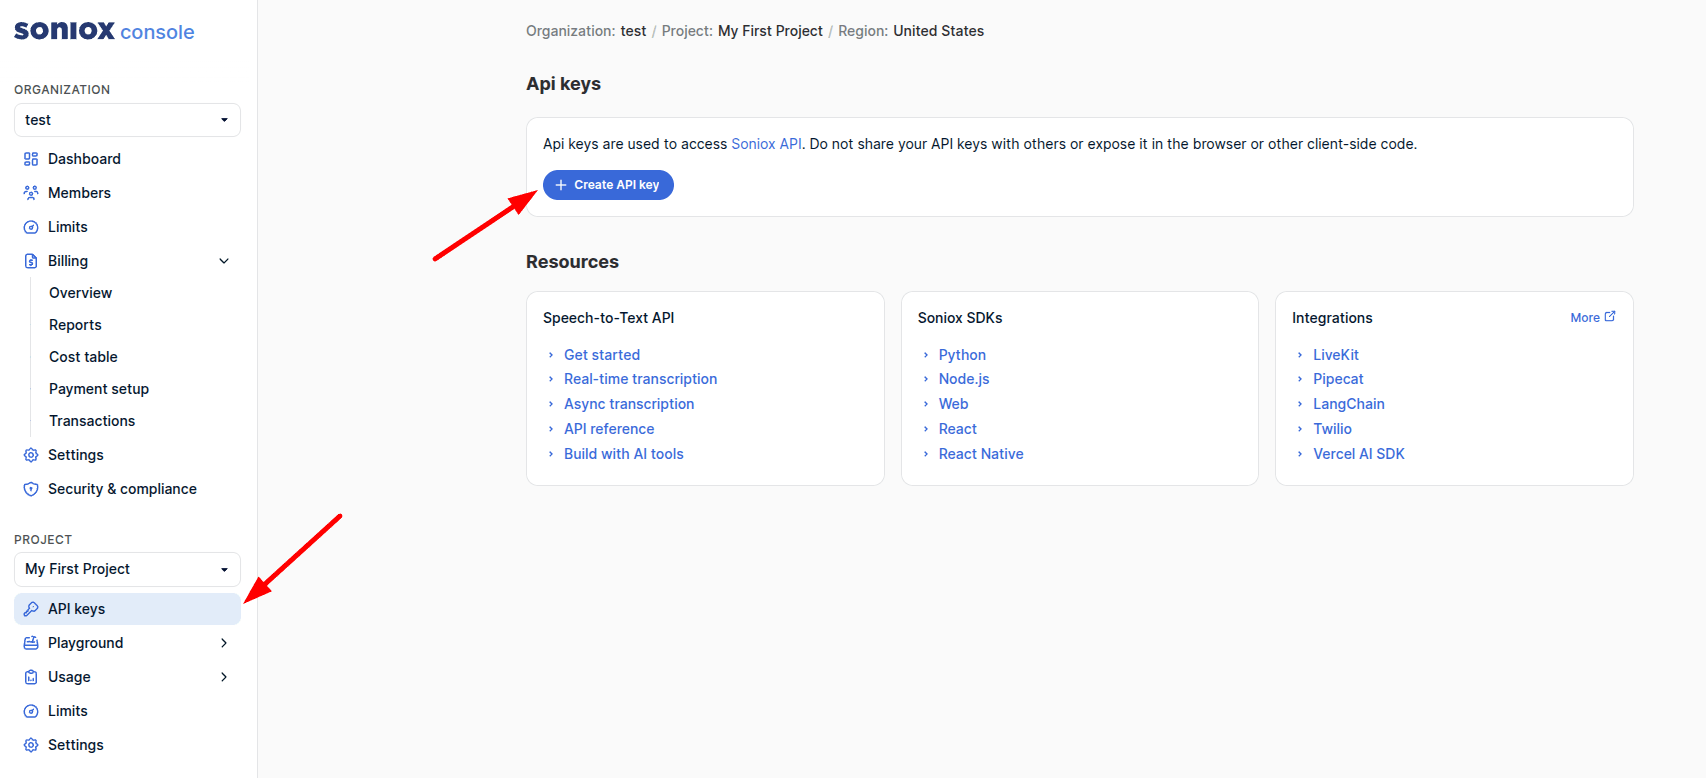The image size is (1706, 778).
Task: Open the My First Project dropdown
Action: [x=127, y=569]
